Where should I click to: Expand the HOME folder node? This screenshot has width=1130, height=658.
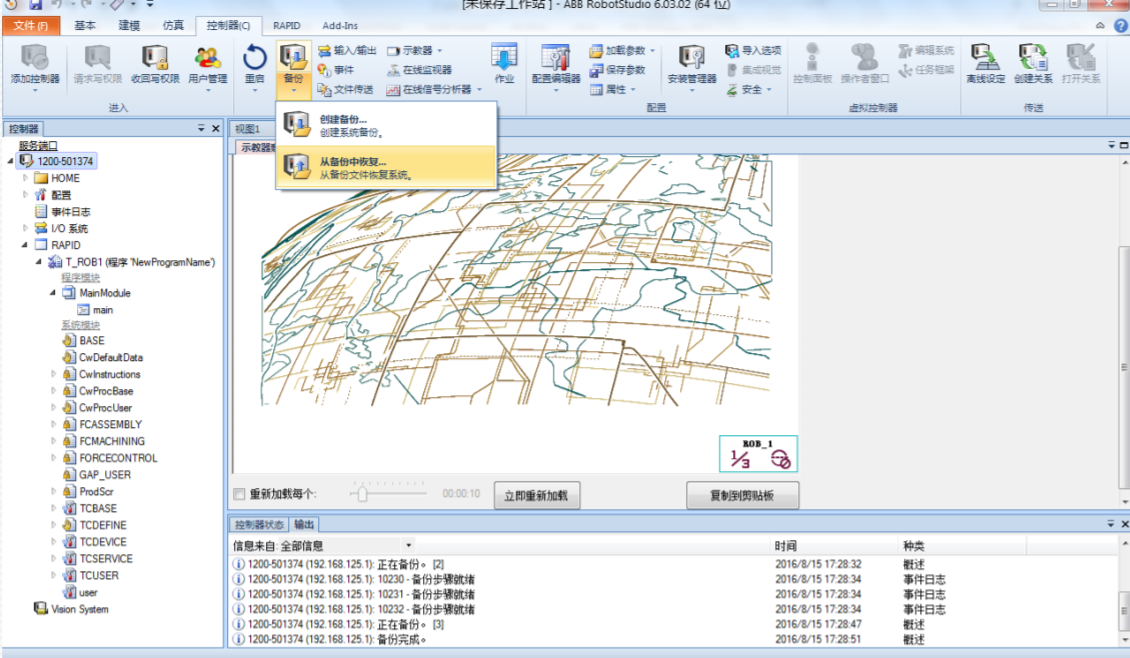pos(25,177)
